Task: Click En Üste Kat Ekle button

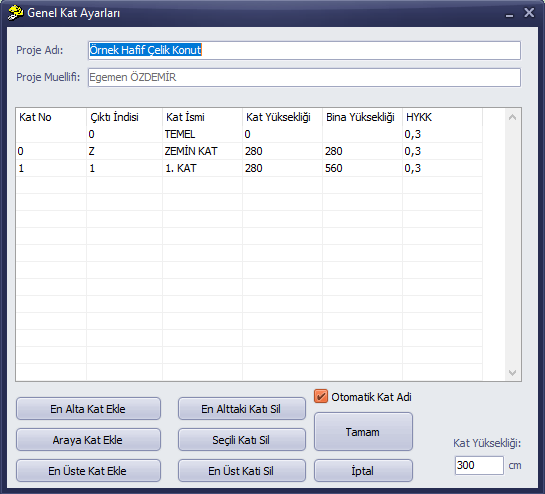Action: tap(88, 471)
